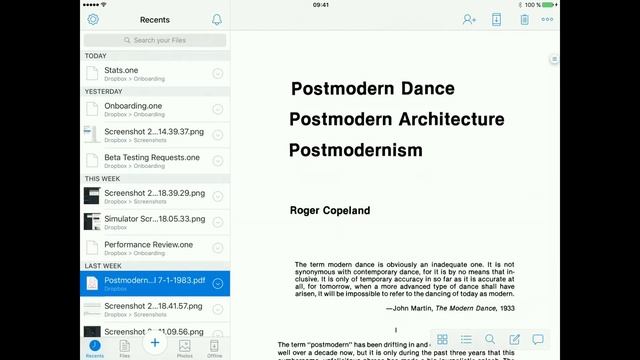Open the settings gear icon
Screen dimensions: 640x360
(x=93, y=19)
